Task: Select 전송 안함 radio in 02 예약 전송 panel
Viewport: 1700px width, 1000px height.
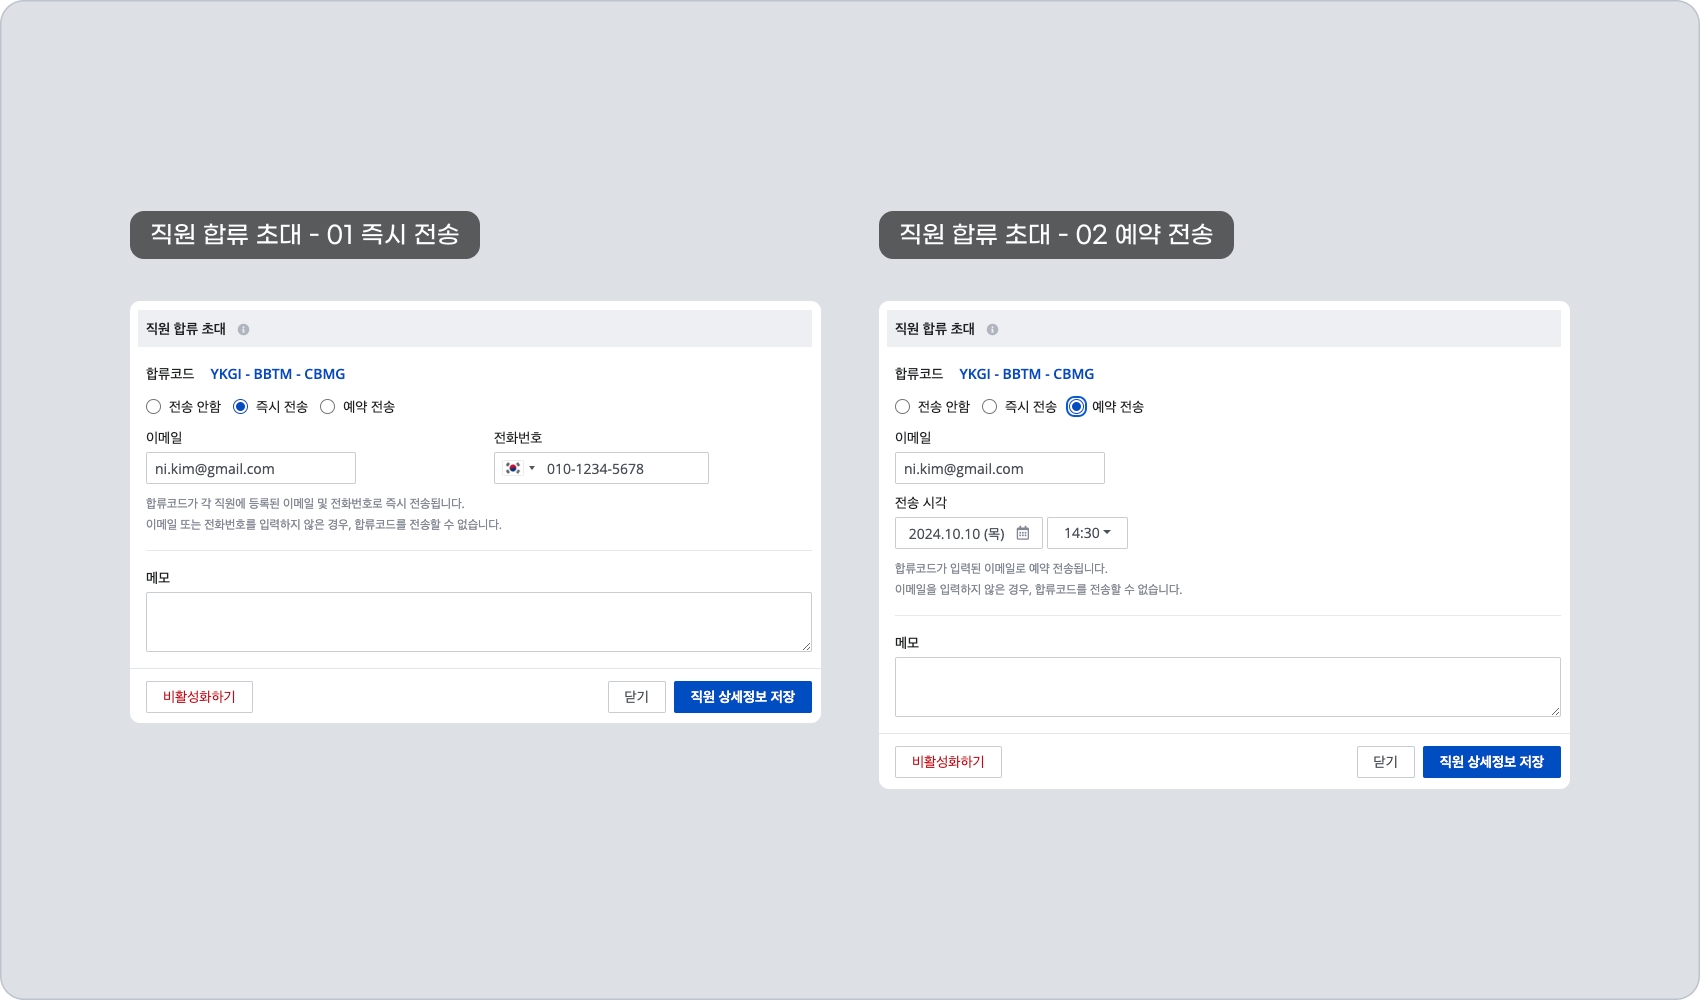Action: [903, 407]
